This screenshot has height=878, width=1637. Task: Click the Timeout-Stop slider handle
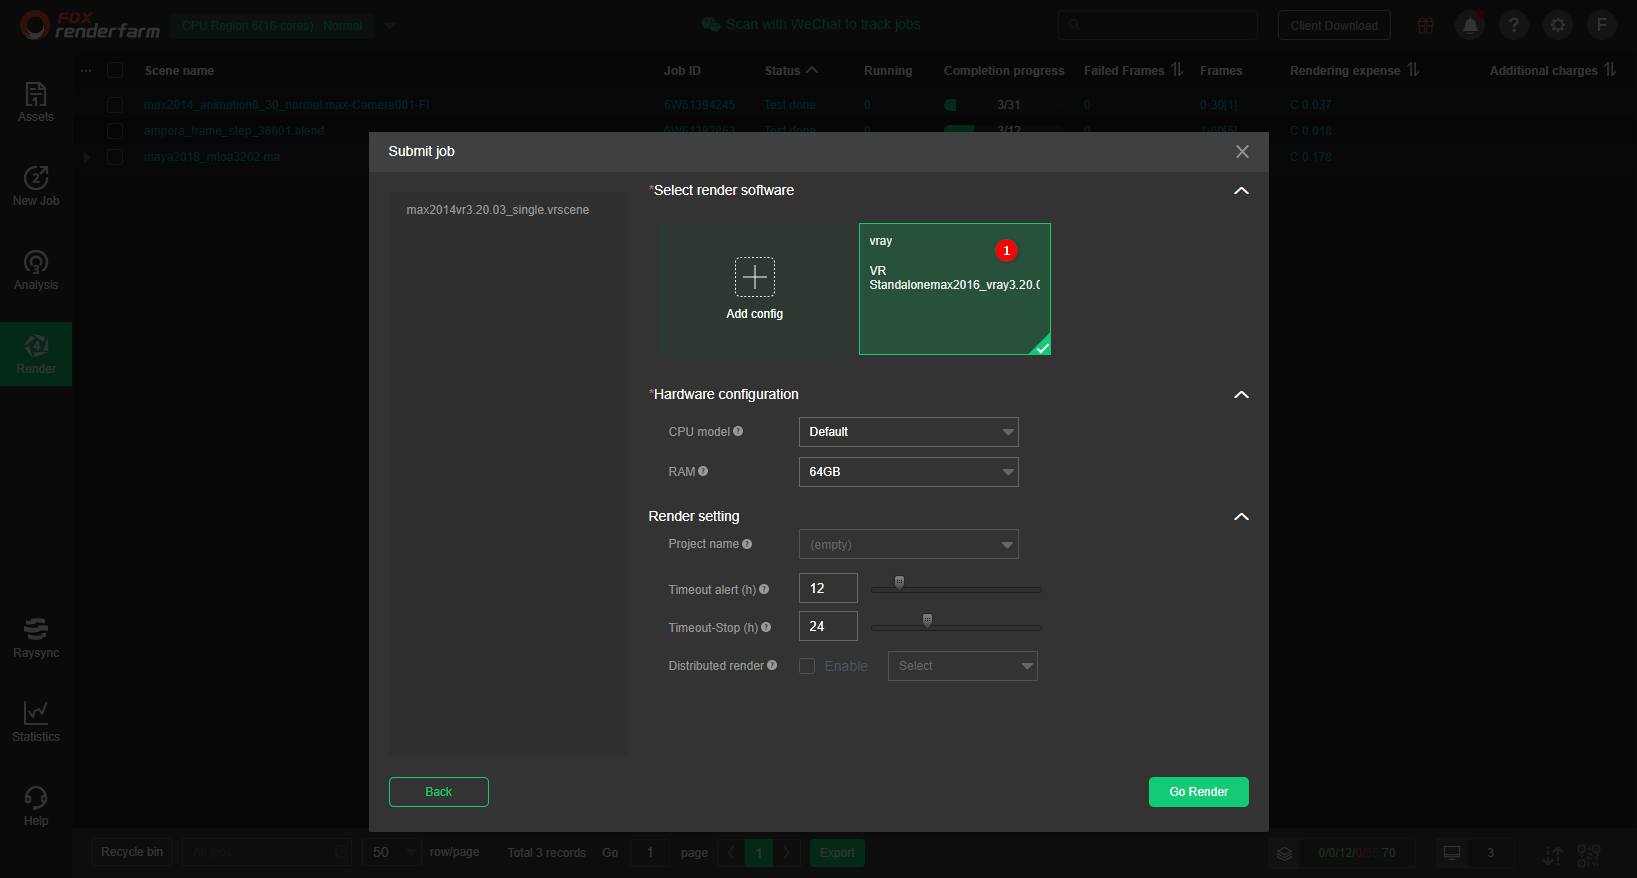(x=927, y=620)
